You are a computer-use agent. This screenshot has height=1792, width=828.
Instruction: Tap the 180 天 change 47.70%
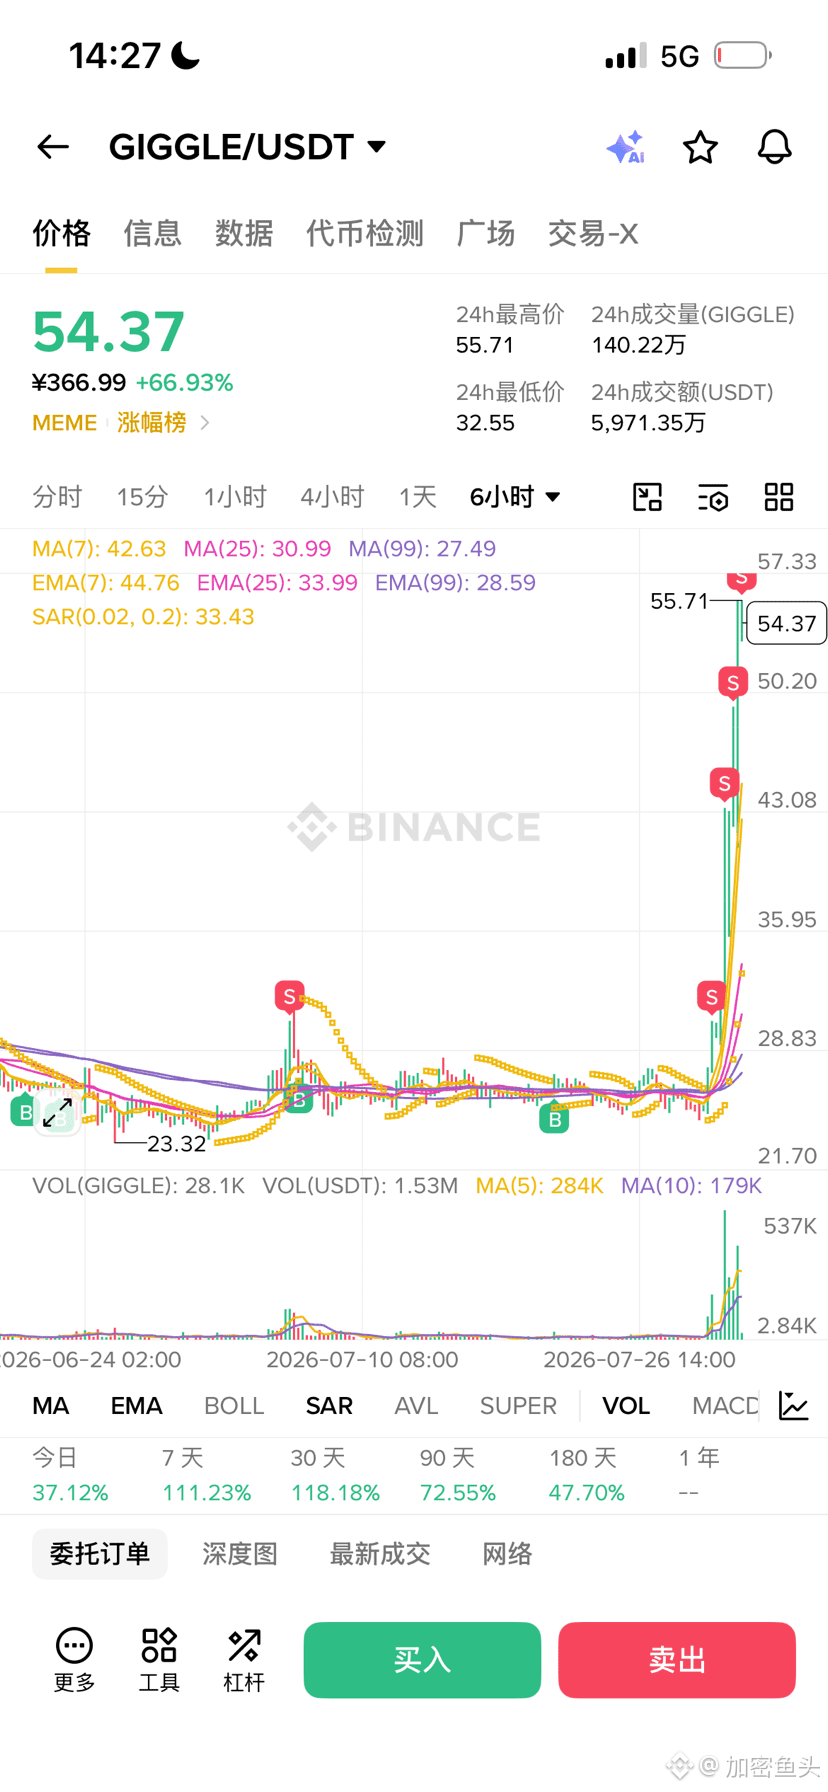pos(587,1493)
